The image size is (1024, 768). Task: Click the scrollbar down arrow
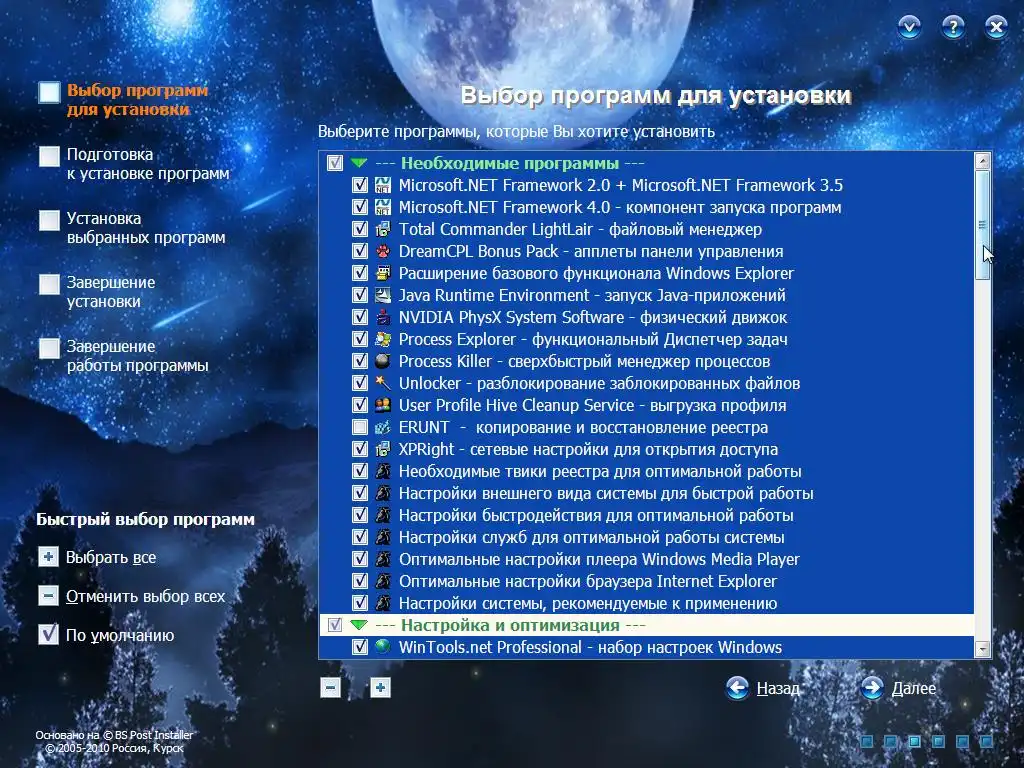(x=982, y=648)
